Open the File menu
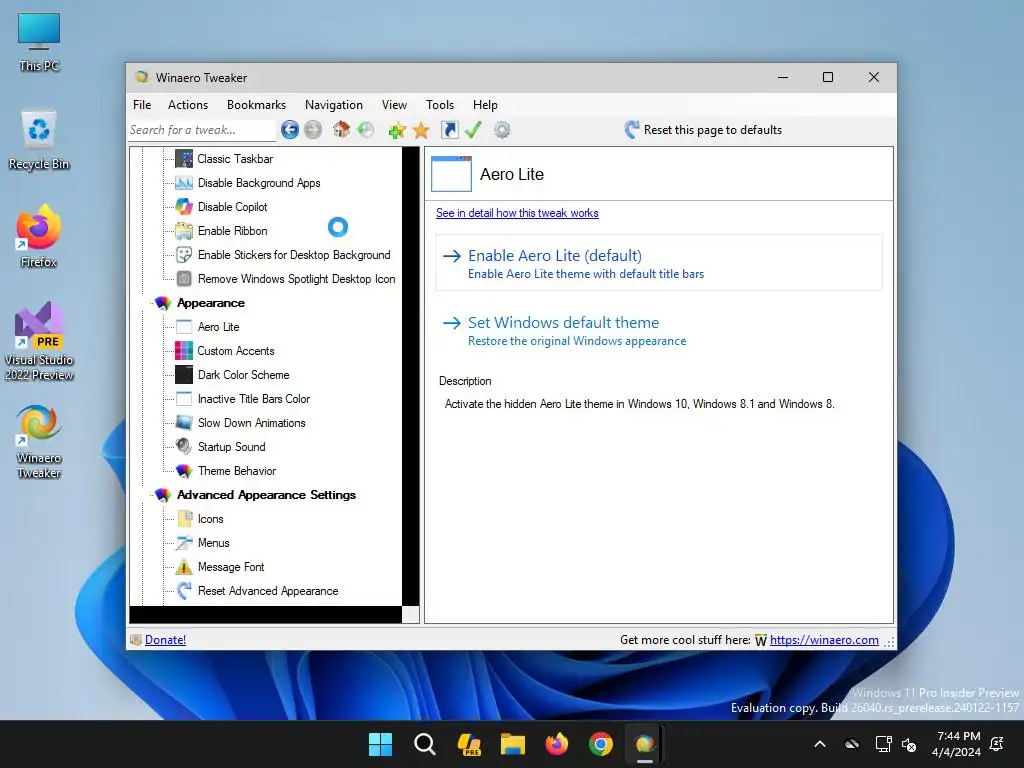Image resolution: width=1024 pixels, height=768 pixels. pos(142,104)
